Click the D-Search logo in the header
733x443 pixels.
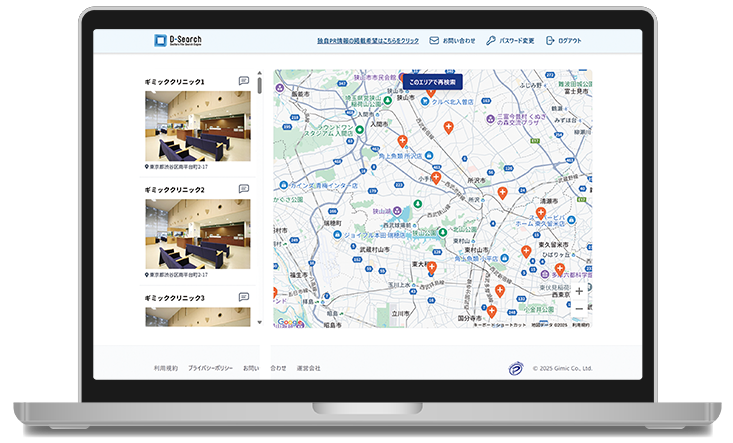pyautogui.click(x=178, y=41)
